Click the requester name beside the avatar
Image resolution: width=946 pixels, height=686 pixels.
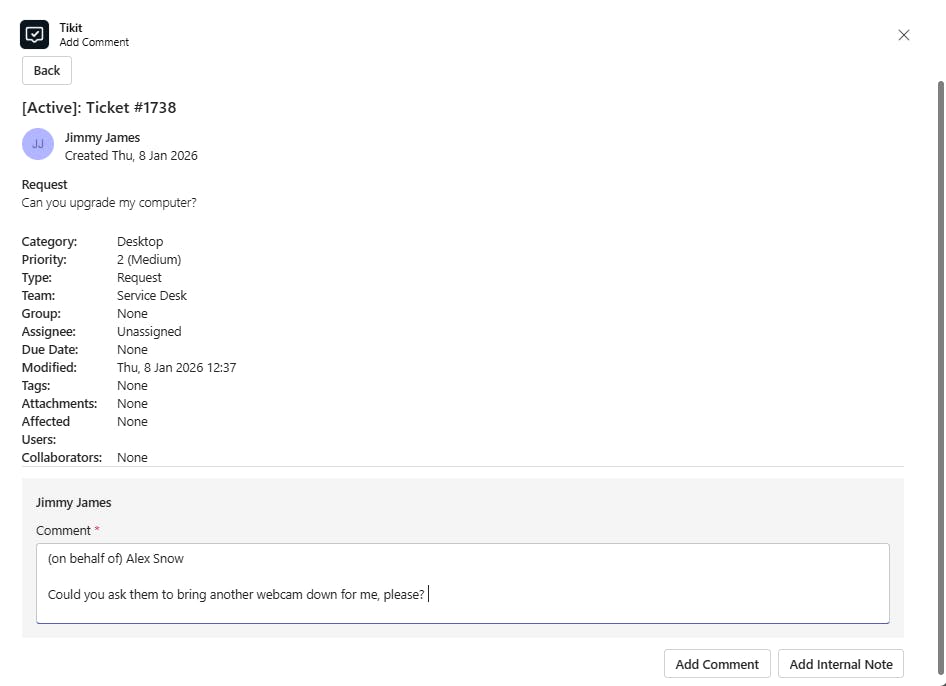(102, 138)
